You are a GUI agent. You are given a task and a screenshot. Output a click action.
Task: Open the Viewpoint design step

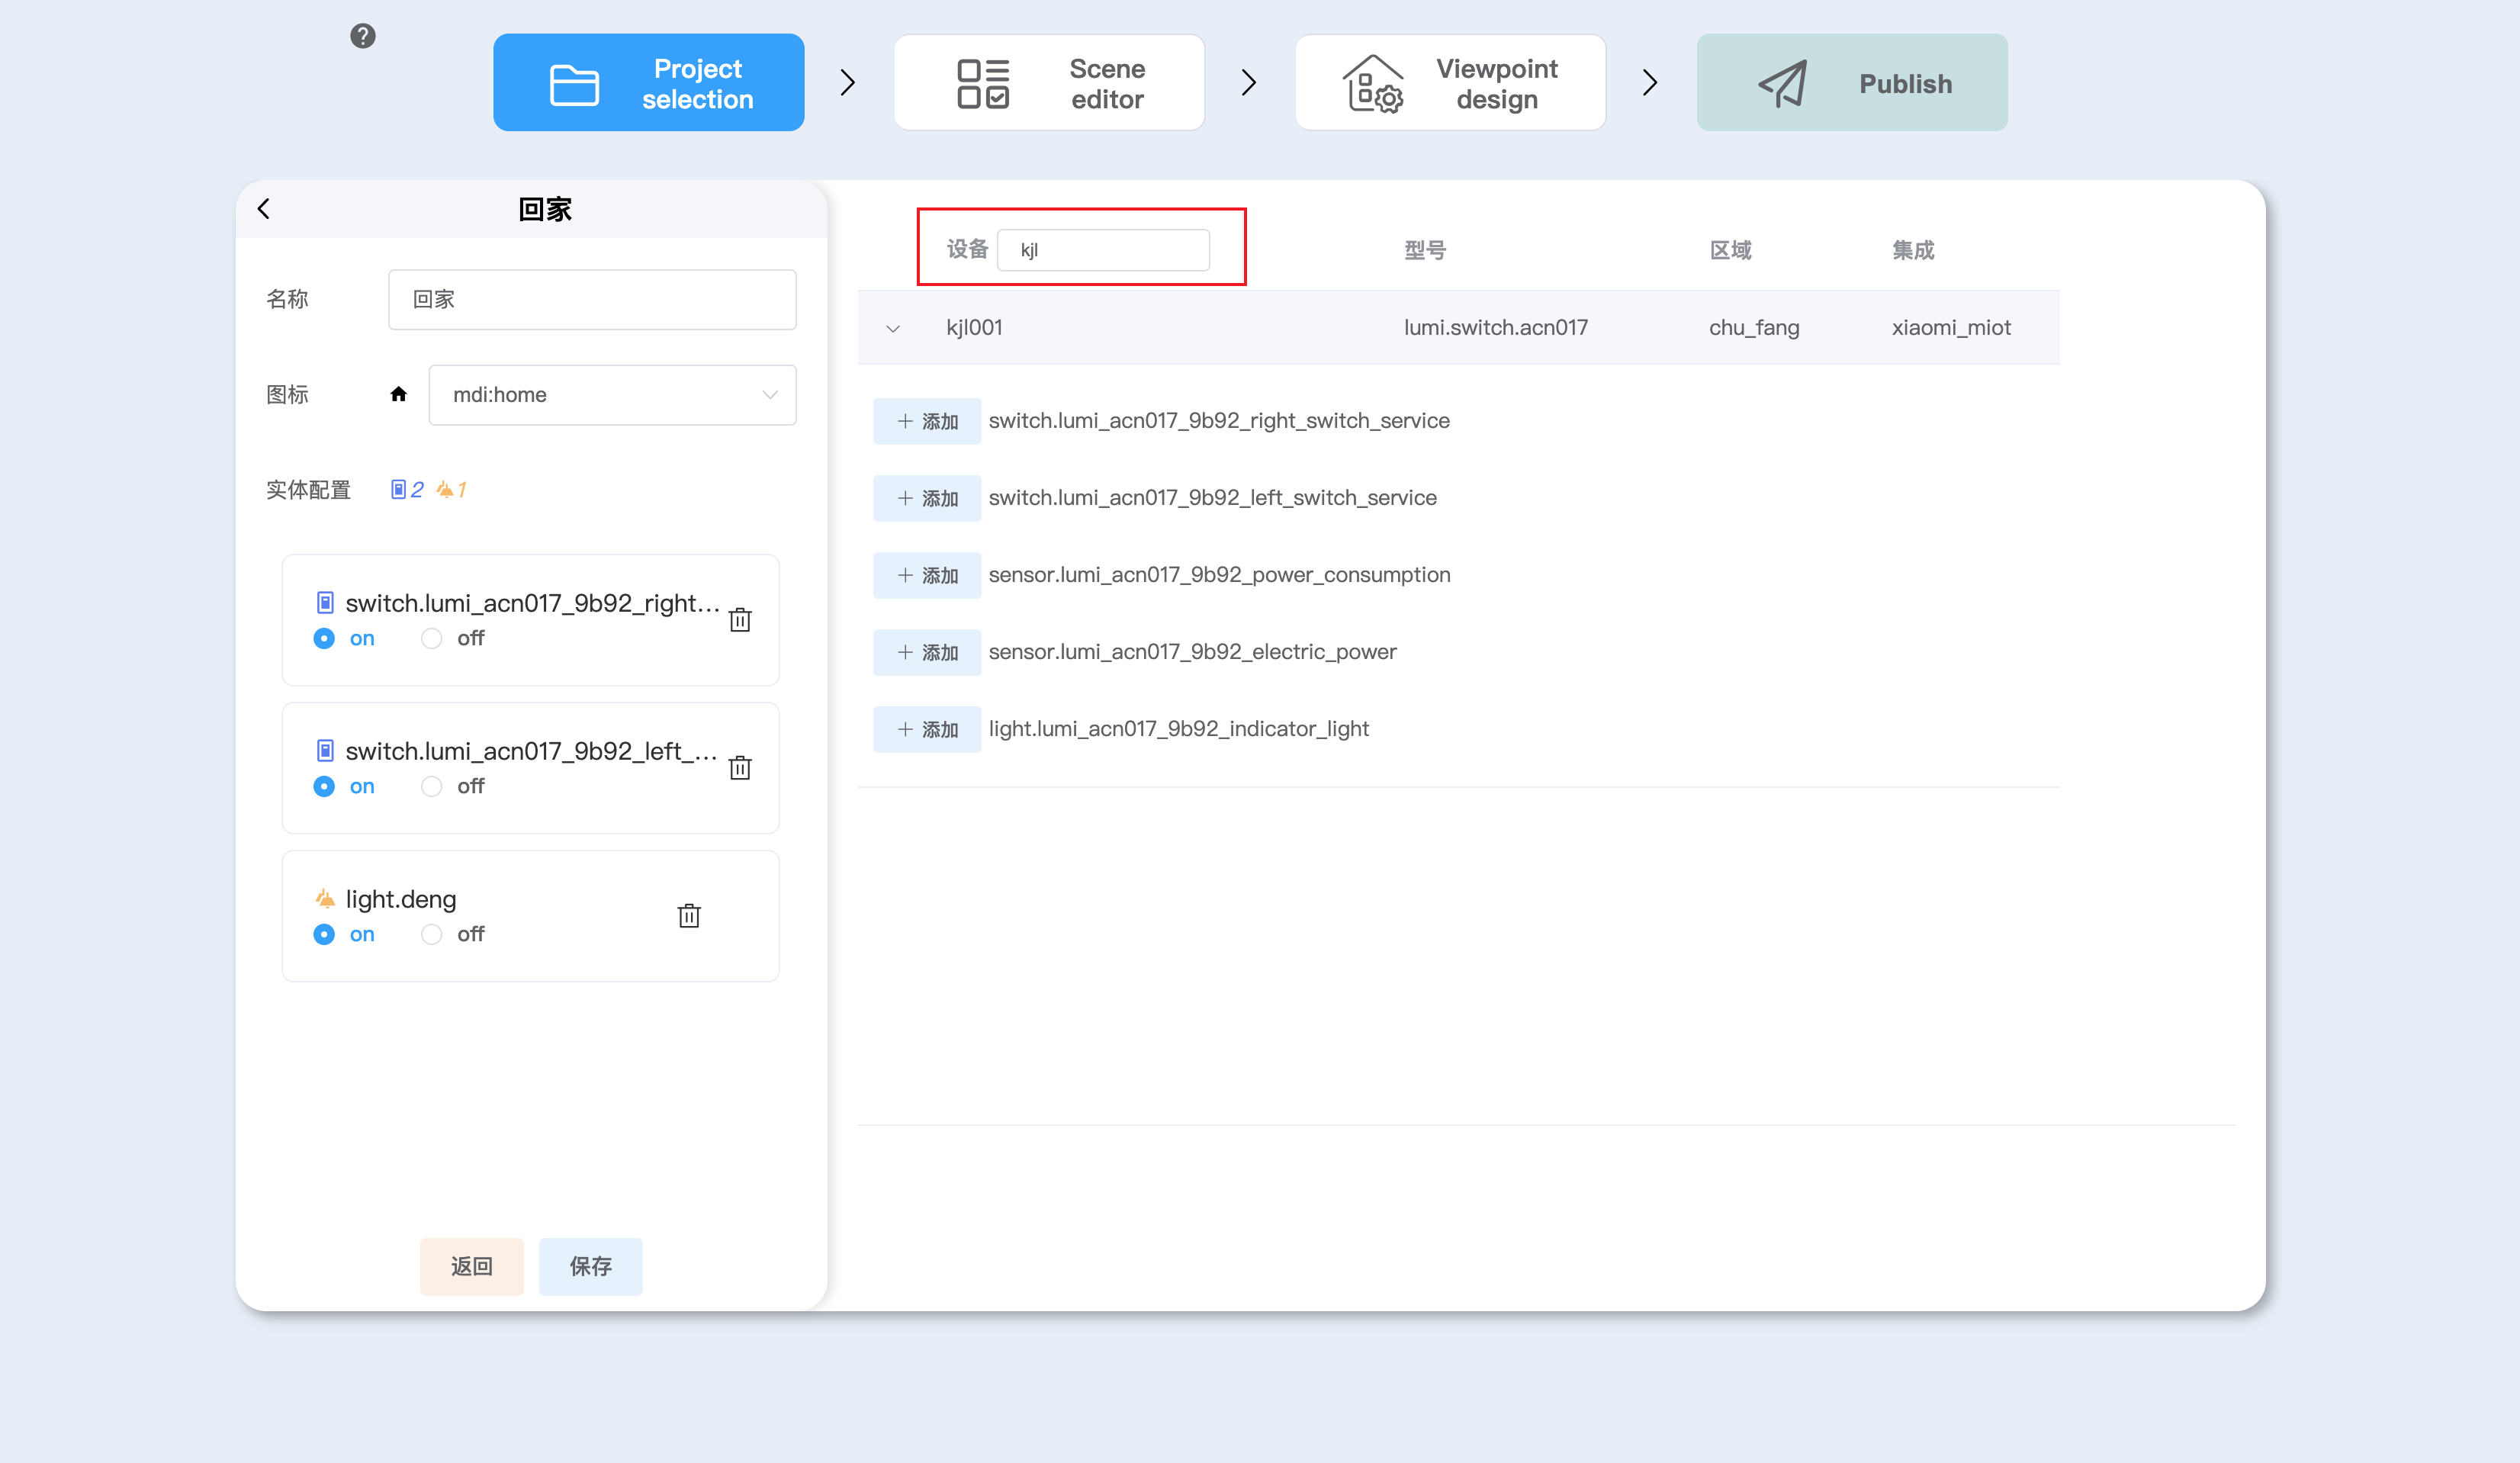point(1450,83)
